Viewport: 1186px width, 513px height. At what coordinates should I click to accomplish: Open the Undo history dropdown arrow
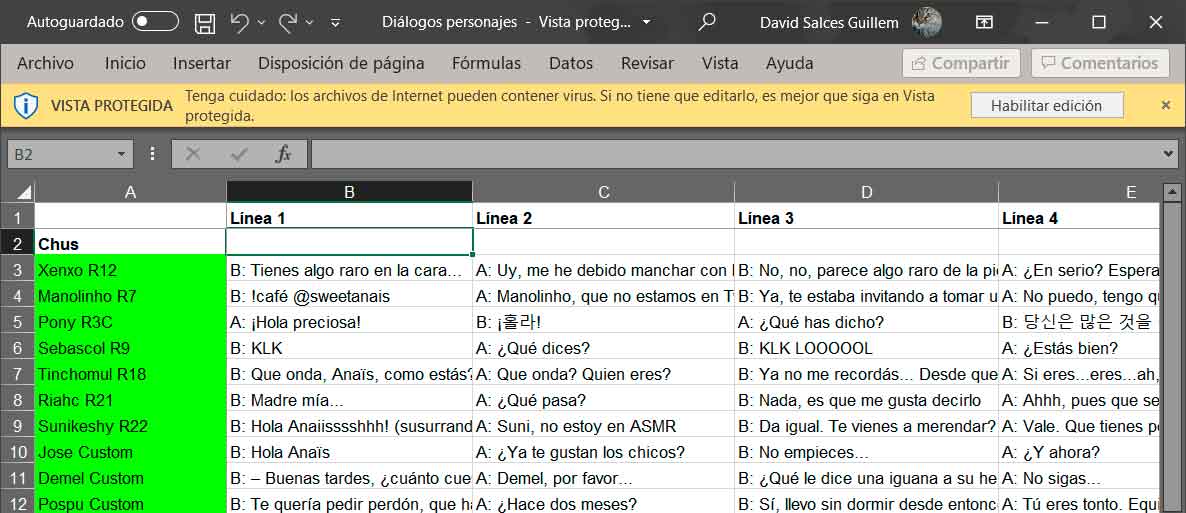click(x=261, y=22)
